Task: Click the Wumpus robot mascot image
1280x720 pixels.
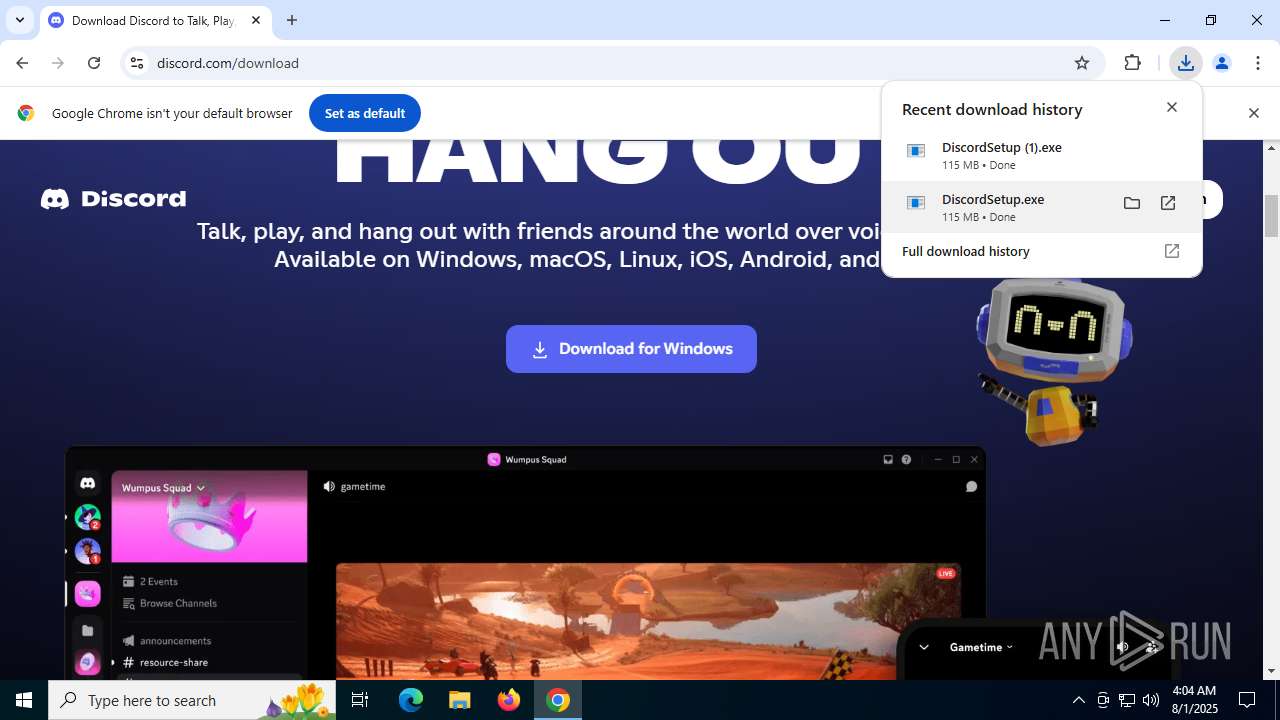Action: click(x=1053, y=362)
